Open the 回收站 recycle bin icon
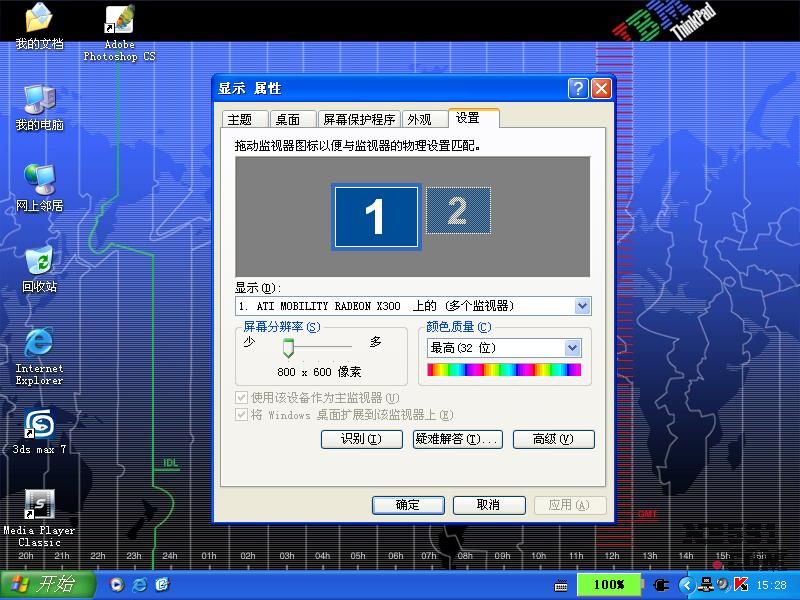 tap(39, 263)
